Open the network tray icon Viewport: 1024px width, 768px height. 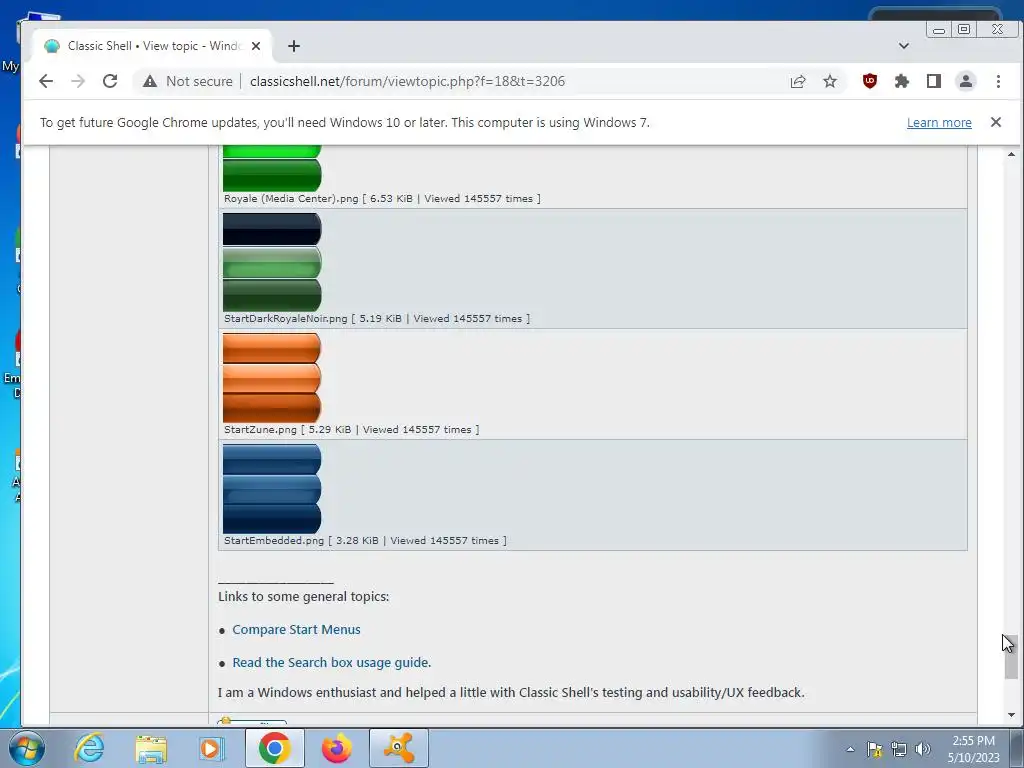tap(899, 749)
